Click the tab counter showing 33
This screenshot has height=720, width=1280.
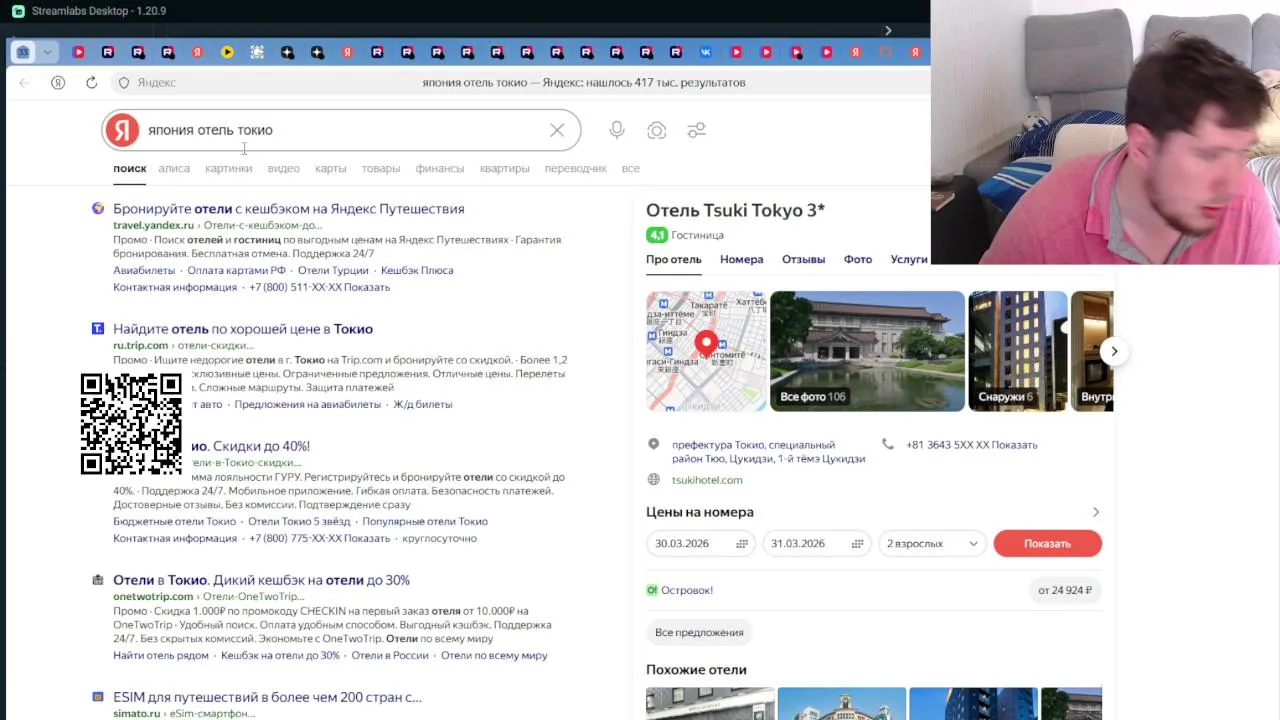pos(23,52)
